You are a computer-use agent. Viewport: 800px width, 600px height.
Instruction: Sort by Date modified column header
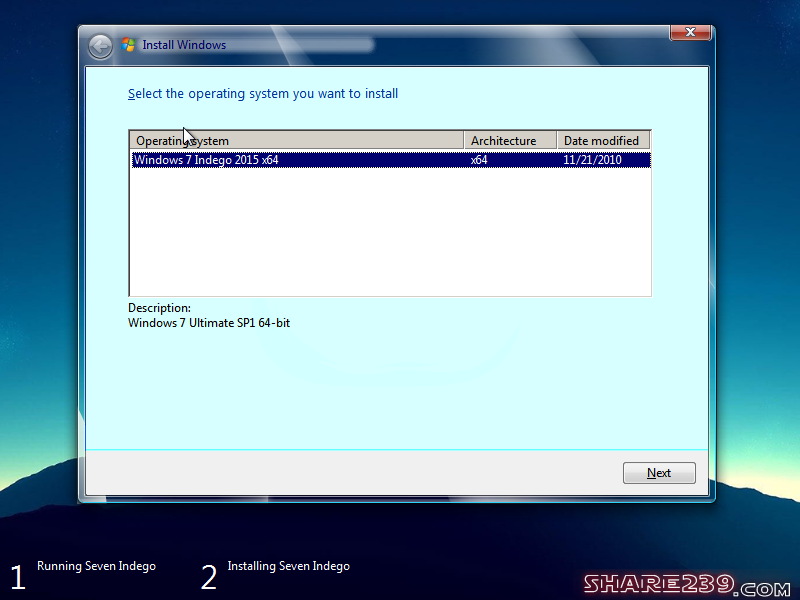[x=604, y=140]
